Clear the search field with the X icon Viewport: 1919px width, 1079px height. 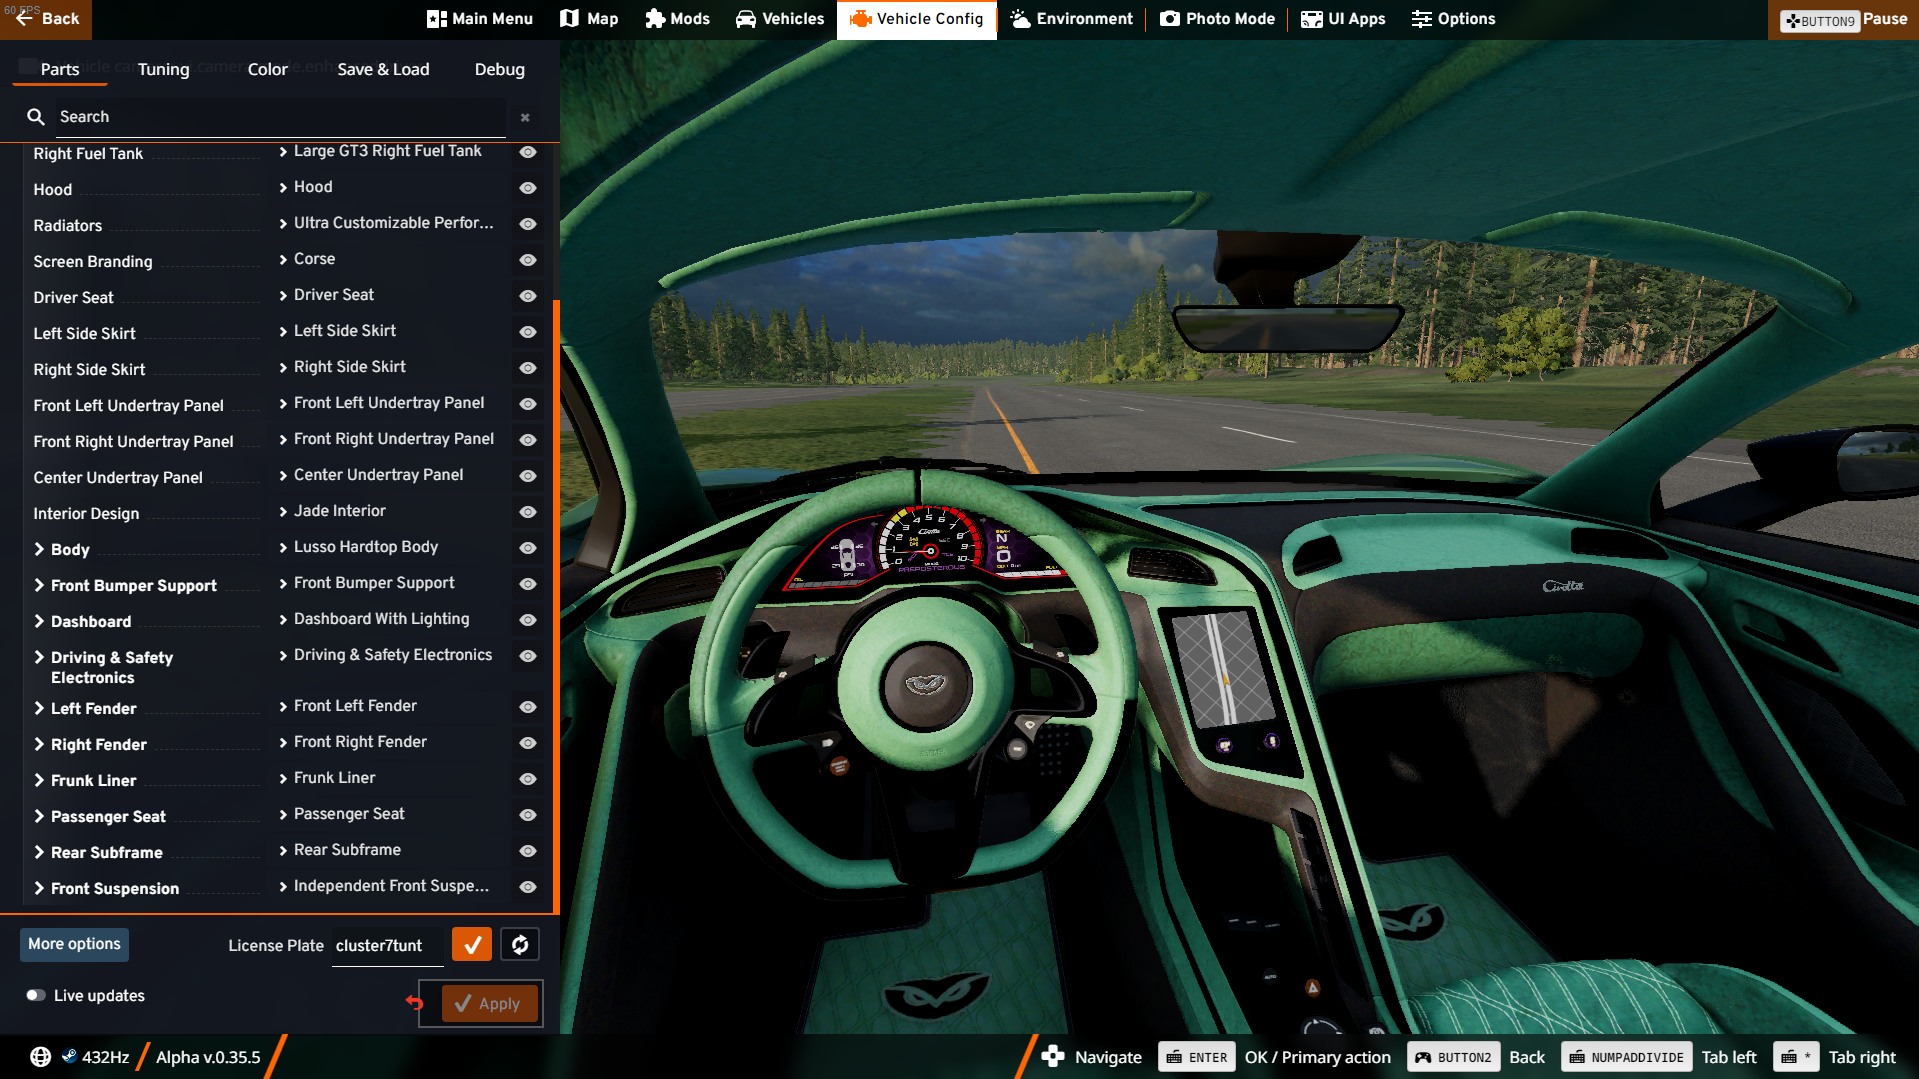[525, 118]
